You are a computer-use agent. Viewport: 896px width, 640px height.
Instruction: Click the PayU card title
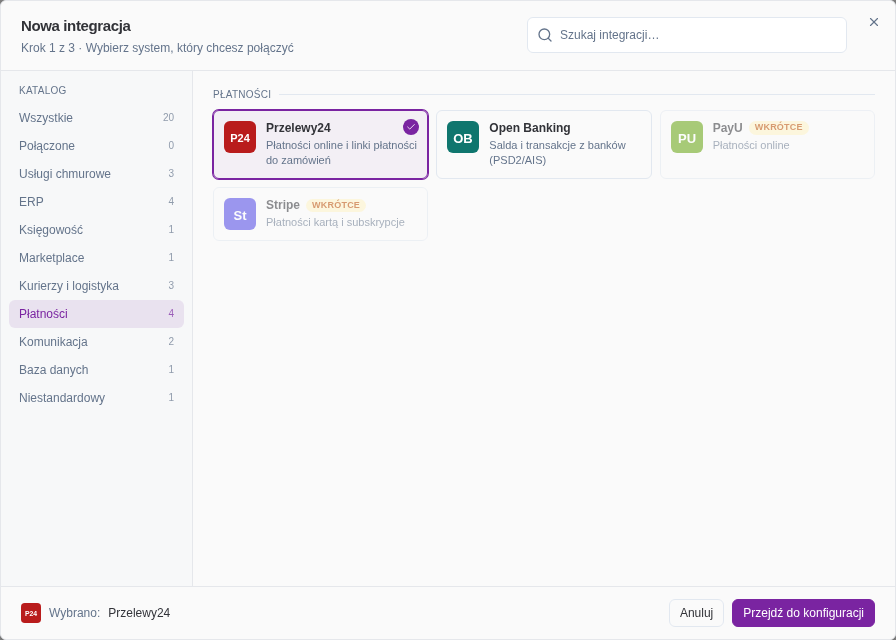click(x=727, y=128)
